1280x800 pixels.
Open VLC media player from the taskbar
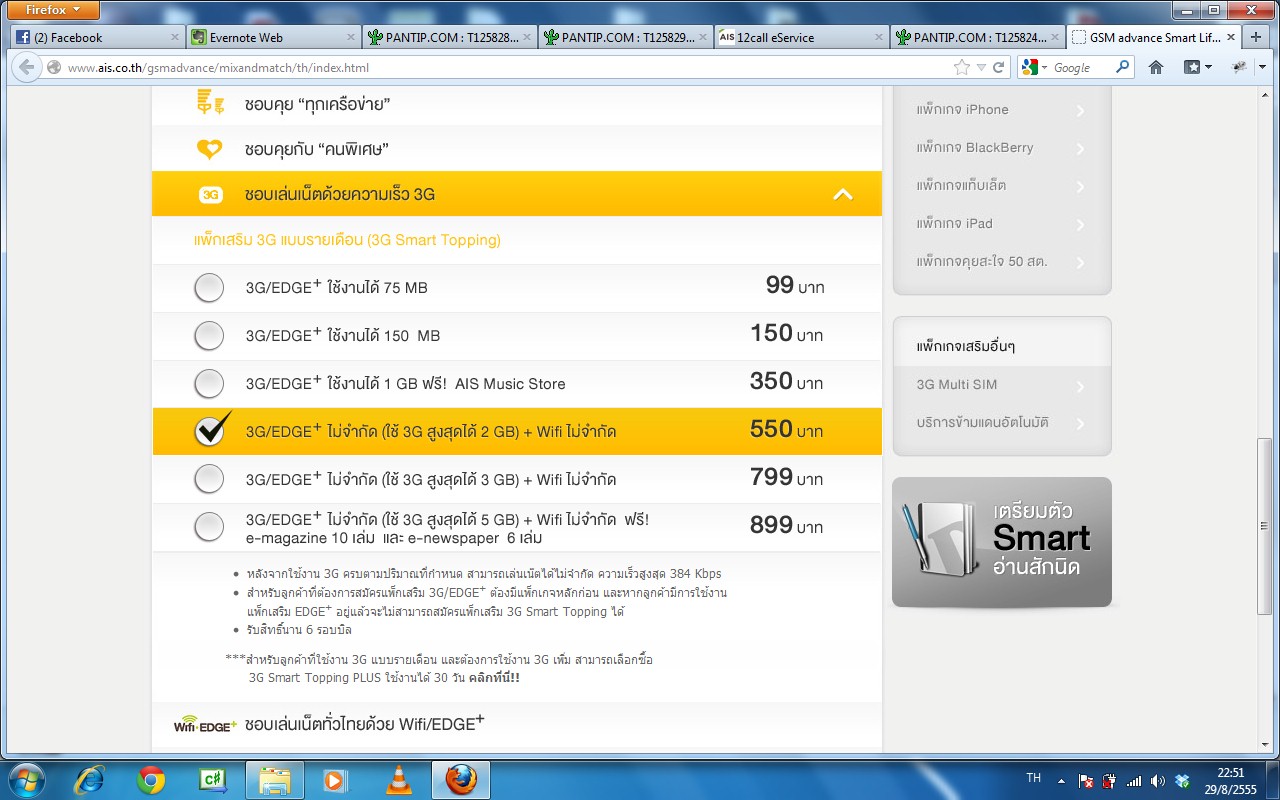[398, 780]
